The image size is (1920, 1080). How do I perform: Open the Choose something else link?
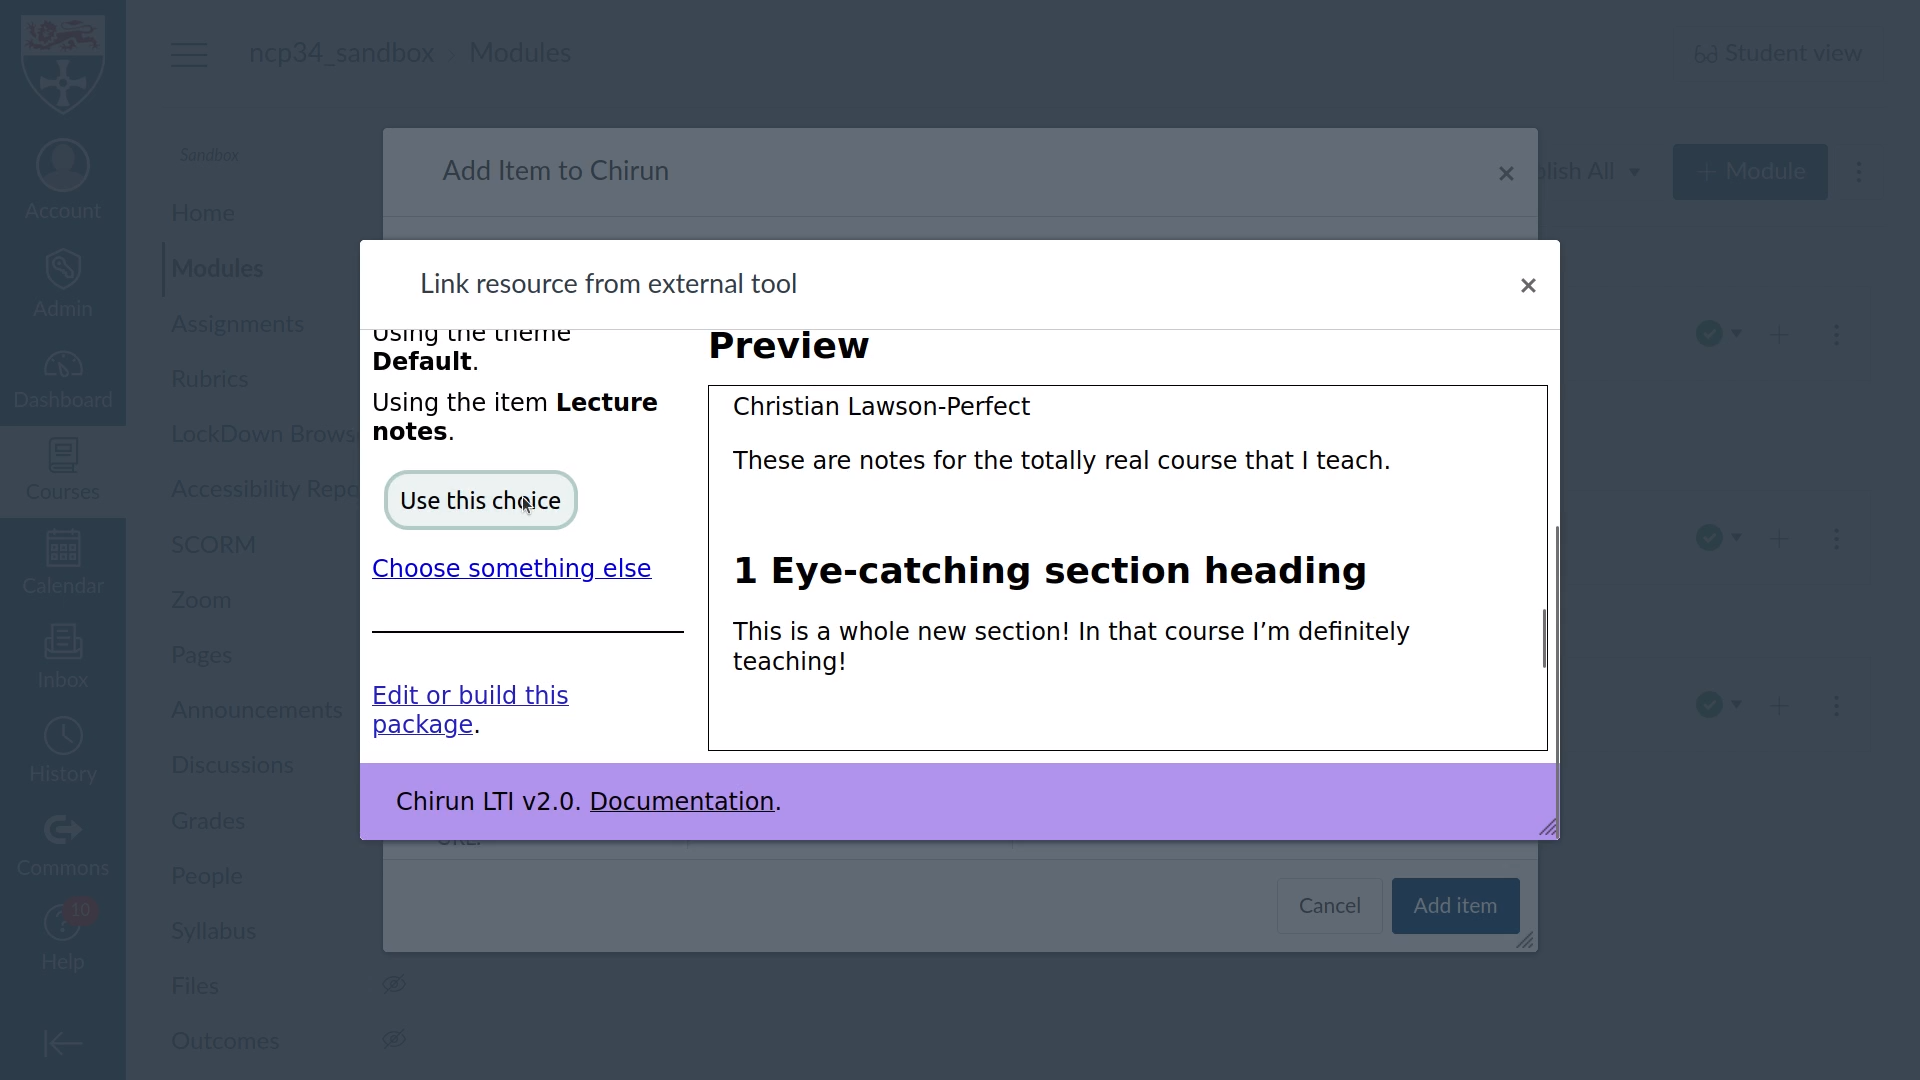[x=511, y=568]
